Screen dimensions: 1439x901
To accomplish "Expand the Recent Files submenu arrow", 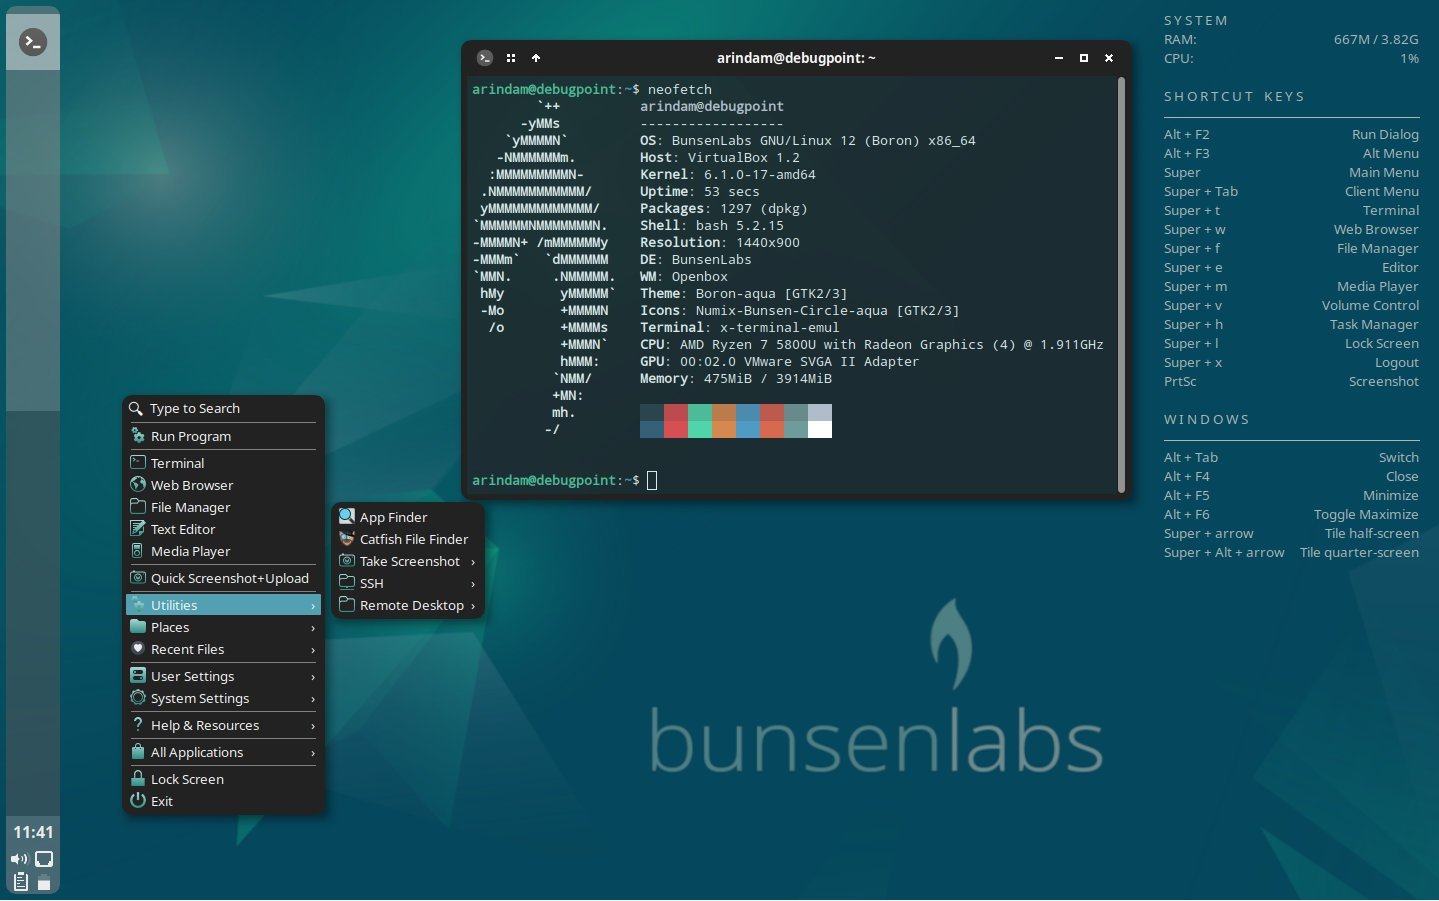I will [x=313, y=650].
